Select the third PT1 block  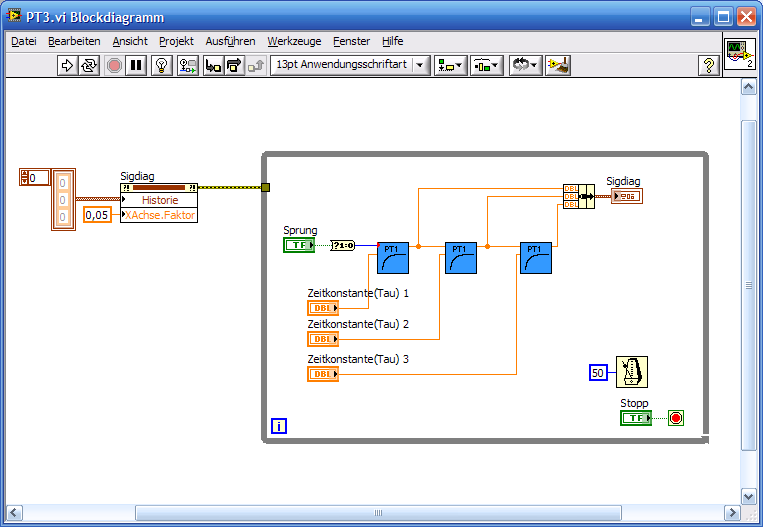(536, 258)
